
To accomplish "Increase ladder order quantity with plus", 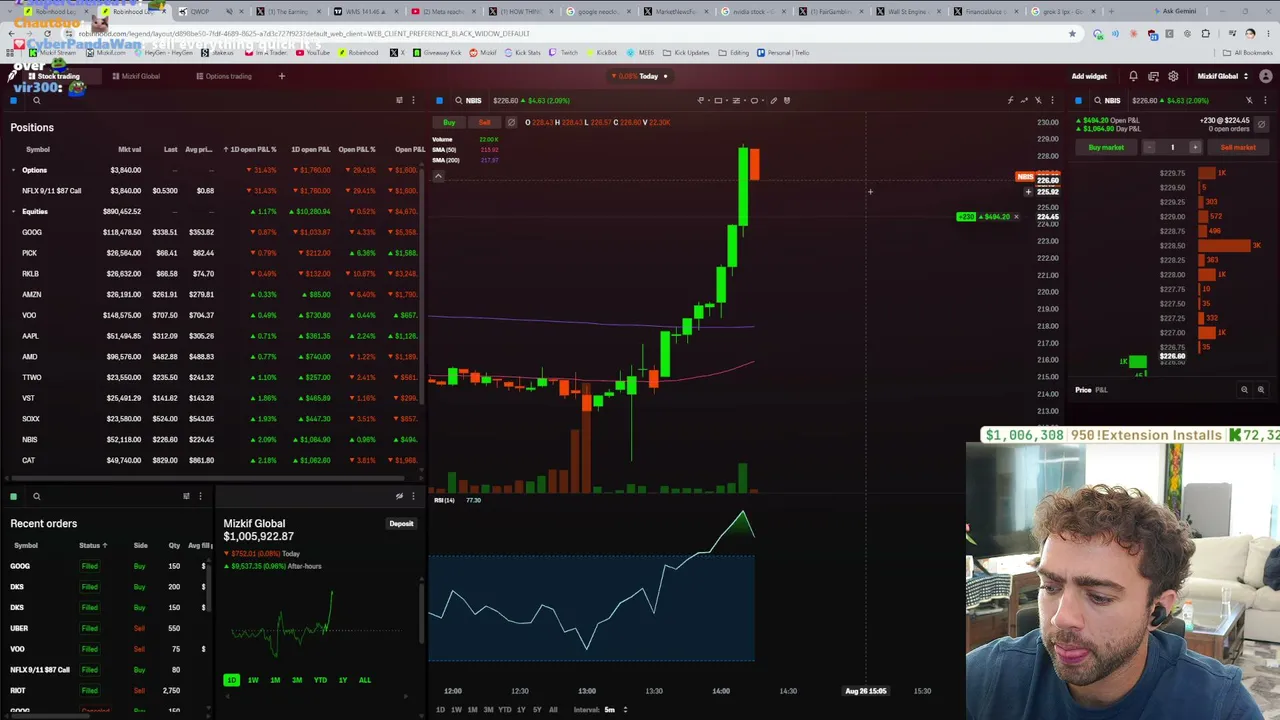I will pos(1194,147).
